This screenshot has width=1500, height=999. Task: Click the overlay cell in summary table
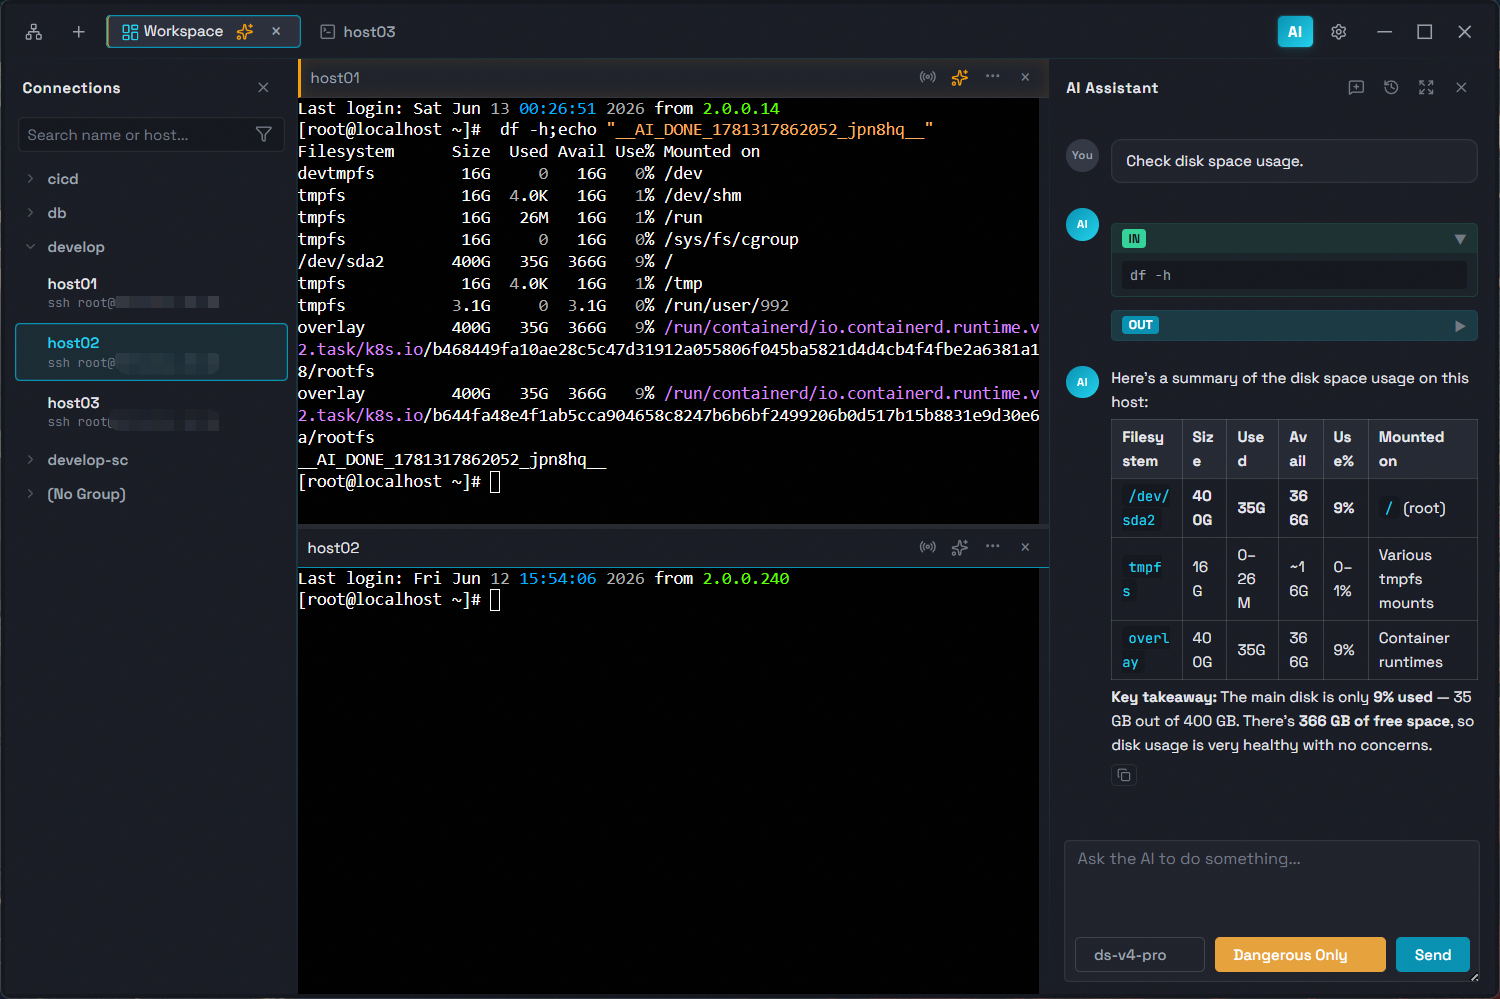click(x=1147, y=650)
